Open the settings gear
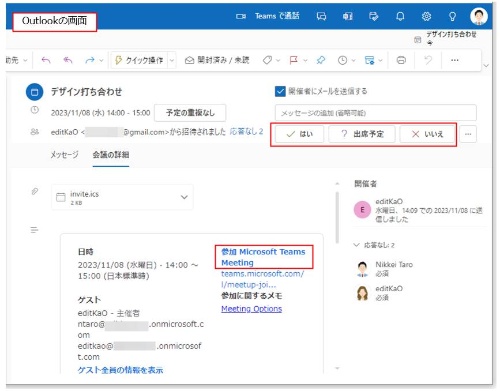This screenshot has width=500, height=391. coord(426,16)
